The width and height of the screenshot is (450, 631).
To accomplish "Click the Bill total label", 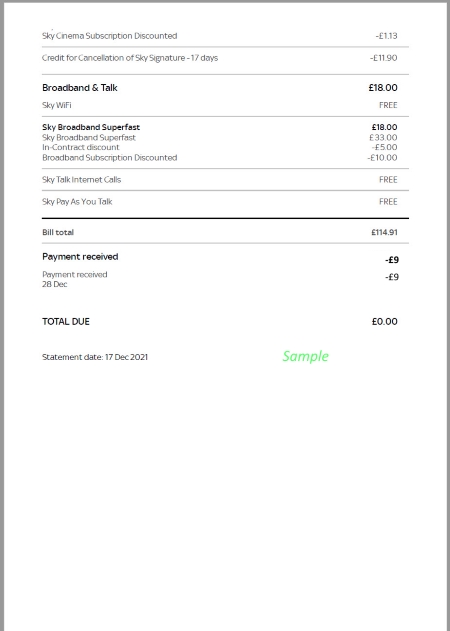I will click(58, 232).
